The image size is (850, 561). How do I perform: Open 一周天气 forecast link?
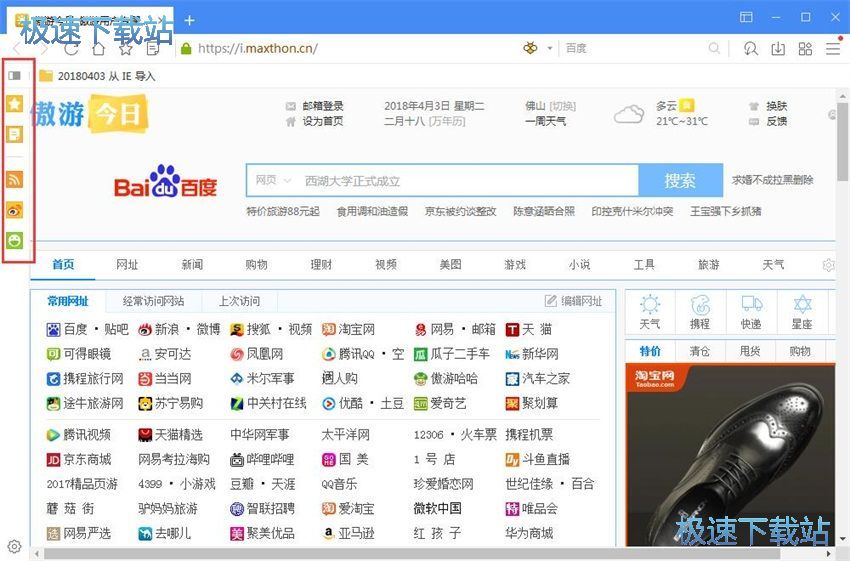tap(545, 121)
